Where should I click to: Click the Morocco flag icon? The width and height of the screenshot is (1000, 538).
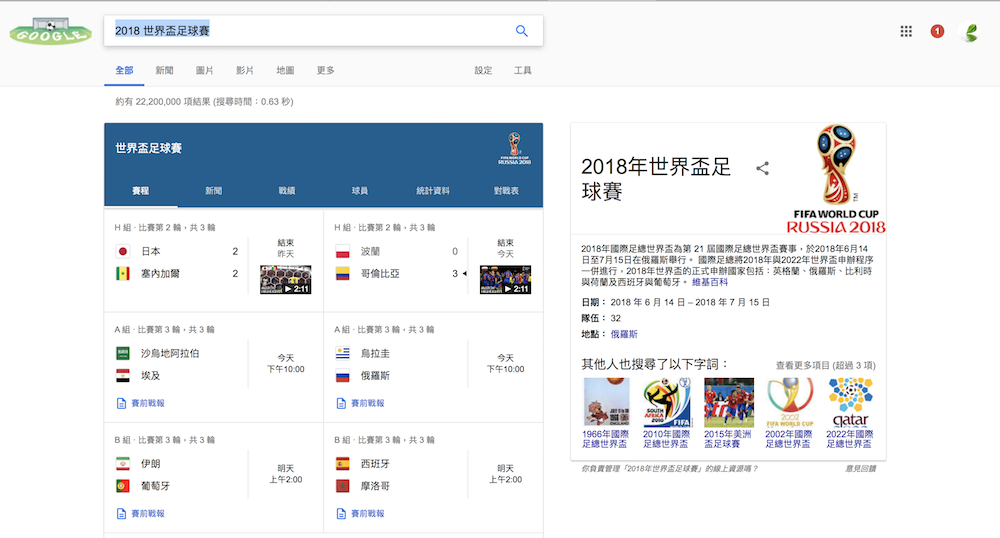pyautogui.click(x=342, y=486)
